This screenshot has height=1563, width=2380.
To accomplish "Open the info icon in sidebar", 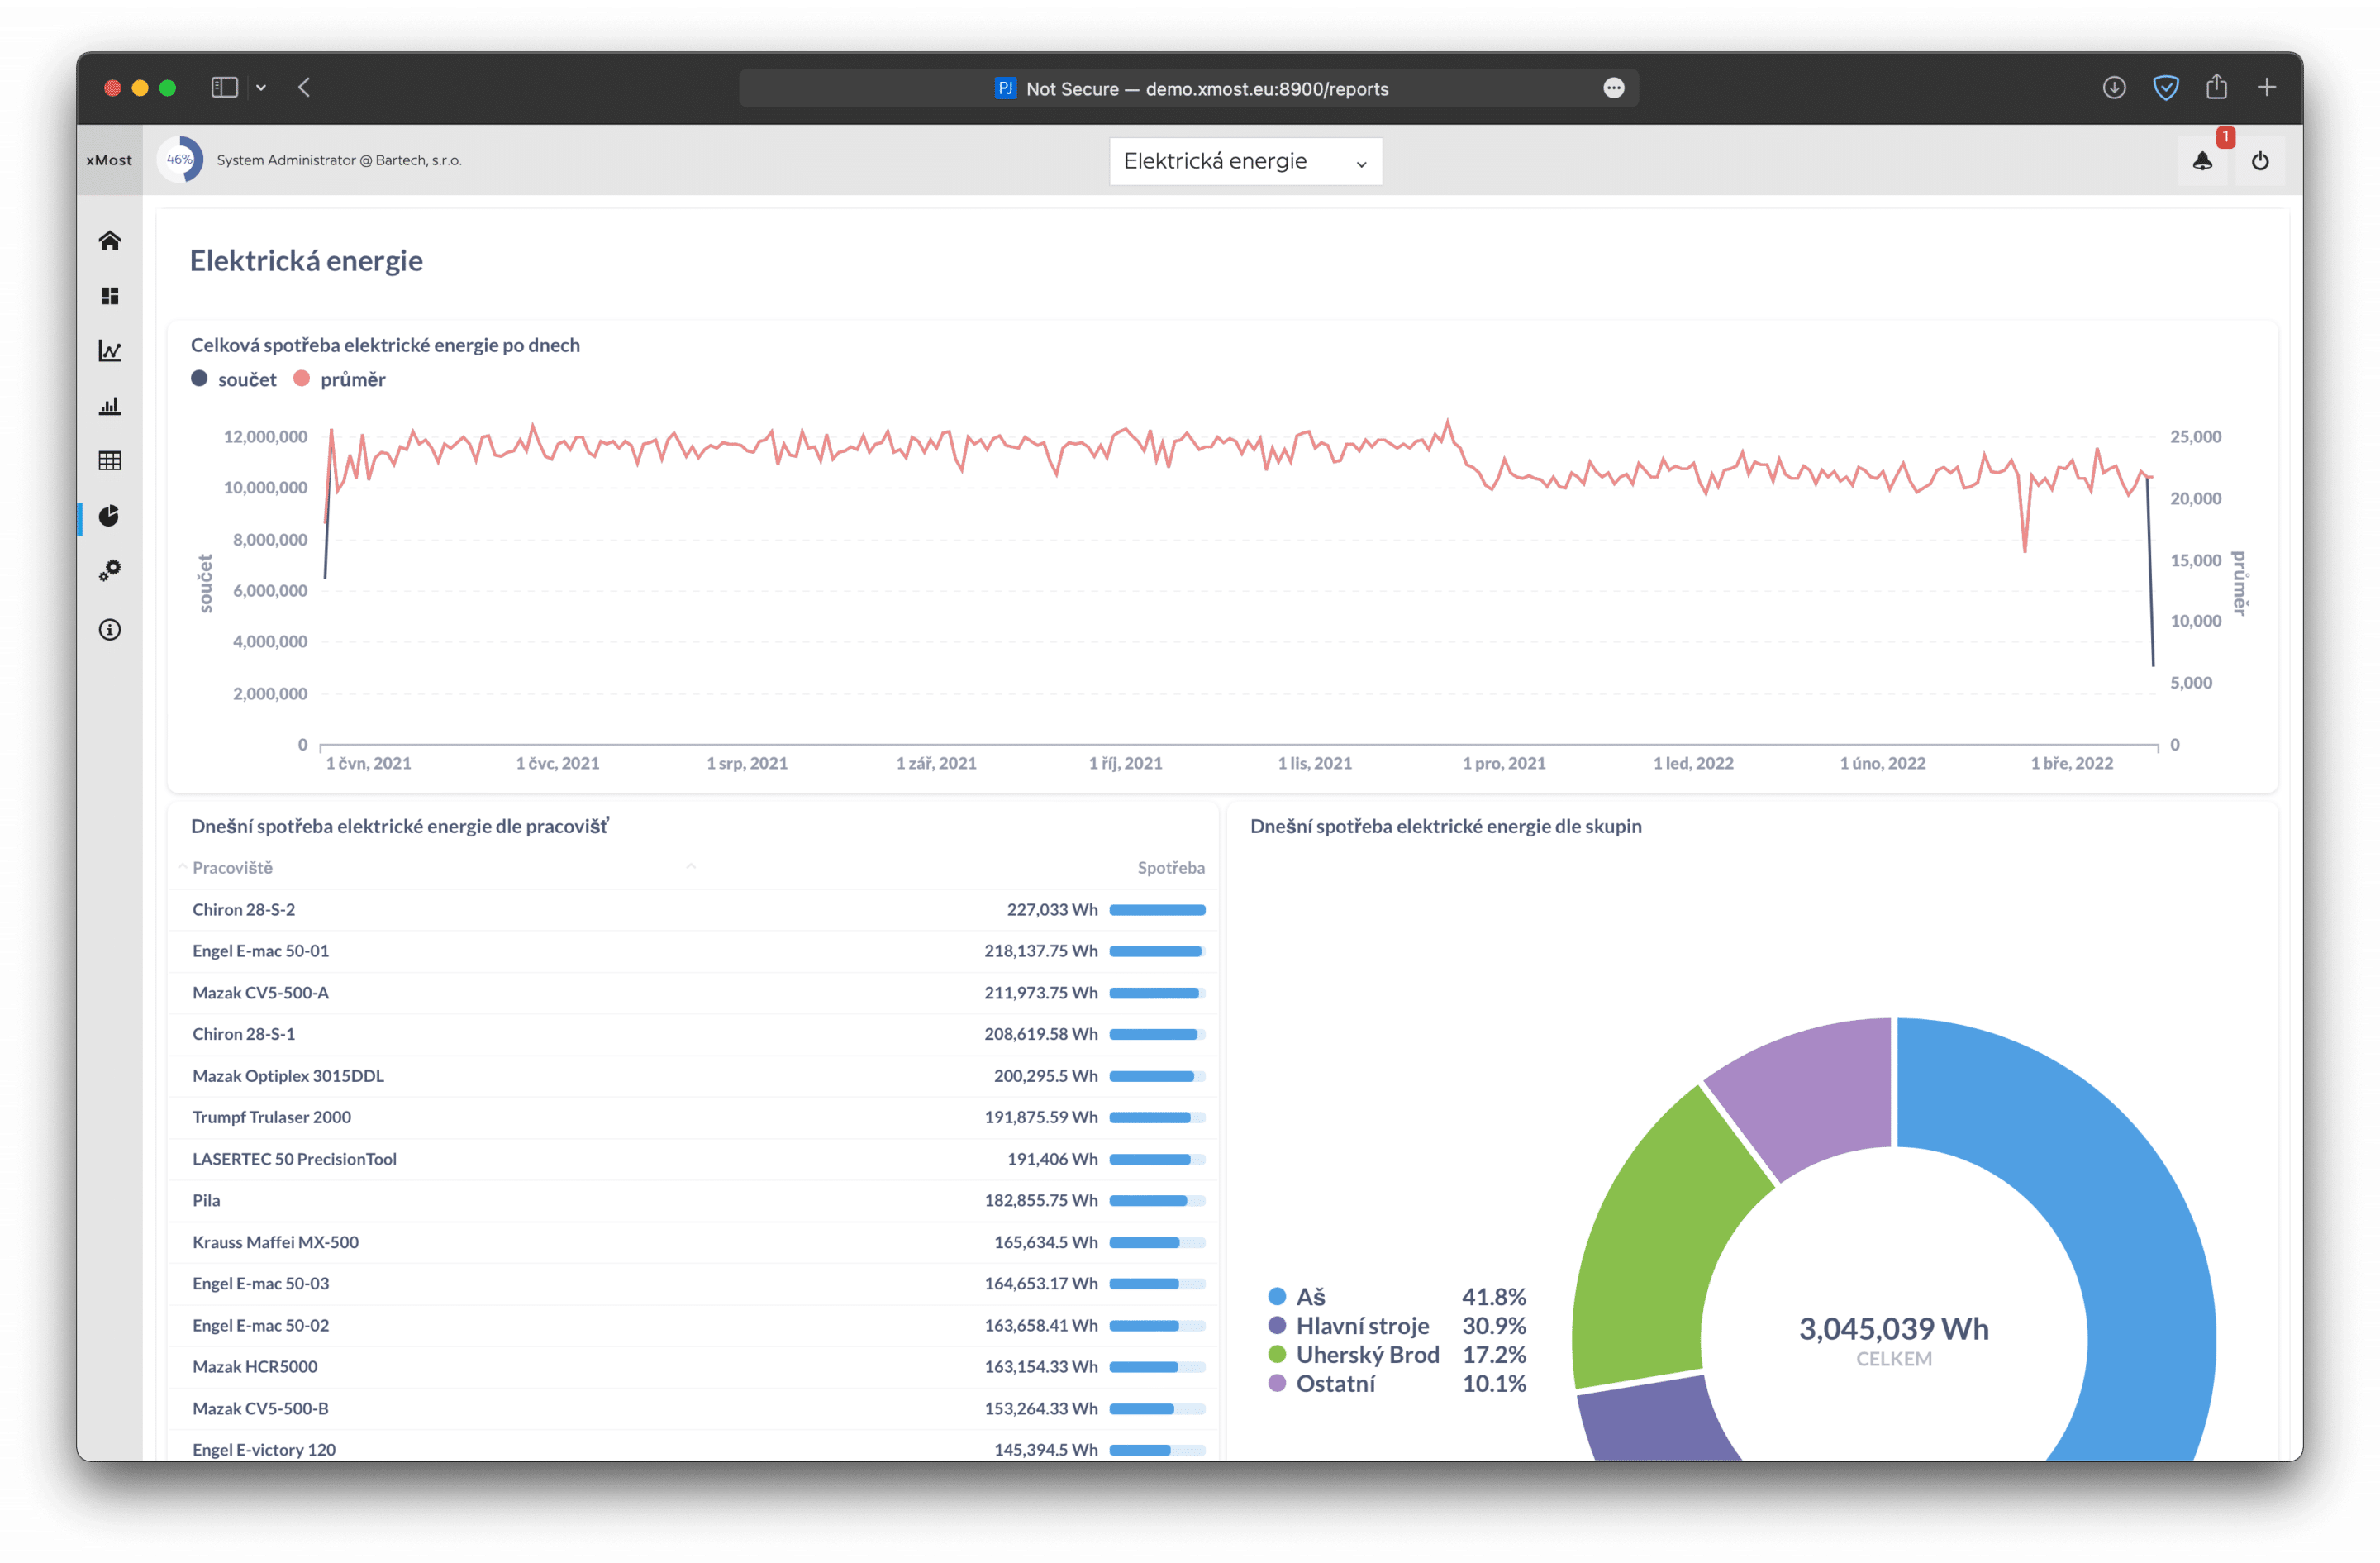I will pyautogui.click(x=110, y=629).
